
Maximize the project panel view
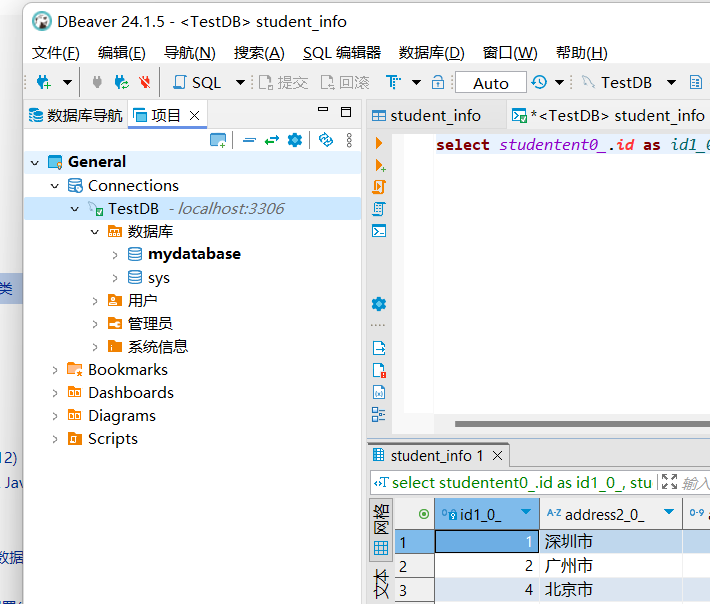pos(346,112)
